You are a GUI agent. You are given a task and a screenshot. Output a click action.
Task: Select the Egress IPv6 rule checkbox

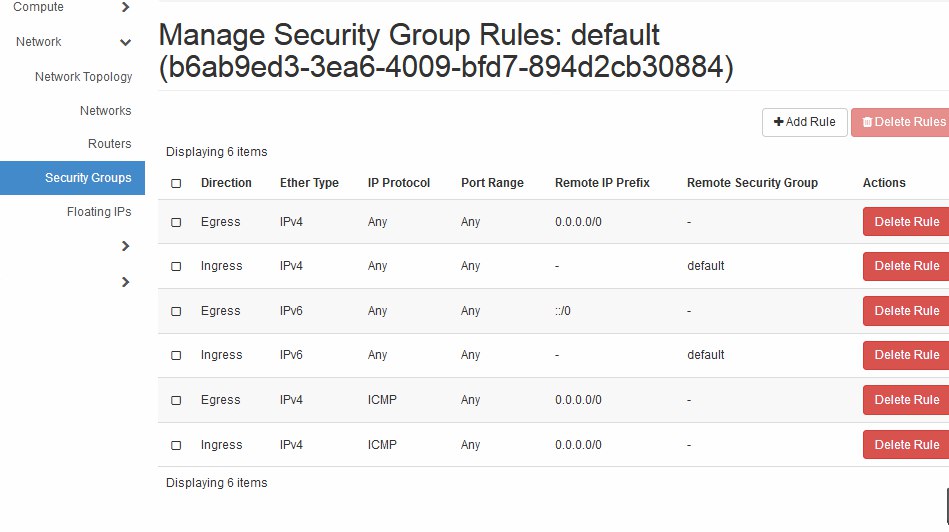click(176, 311)
